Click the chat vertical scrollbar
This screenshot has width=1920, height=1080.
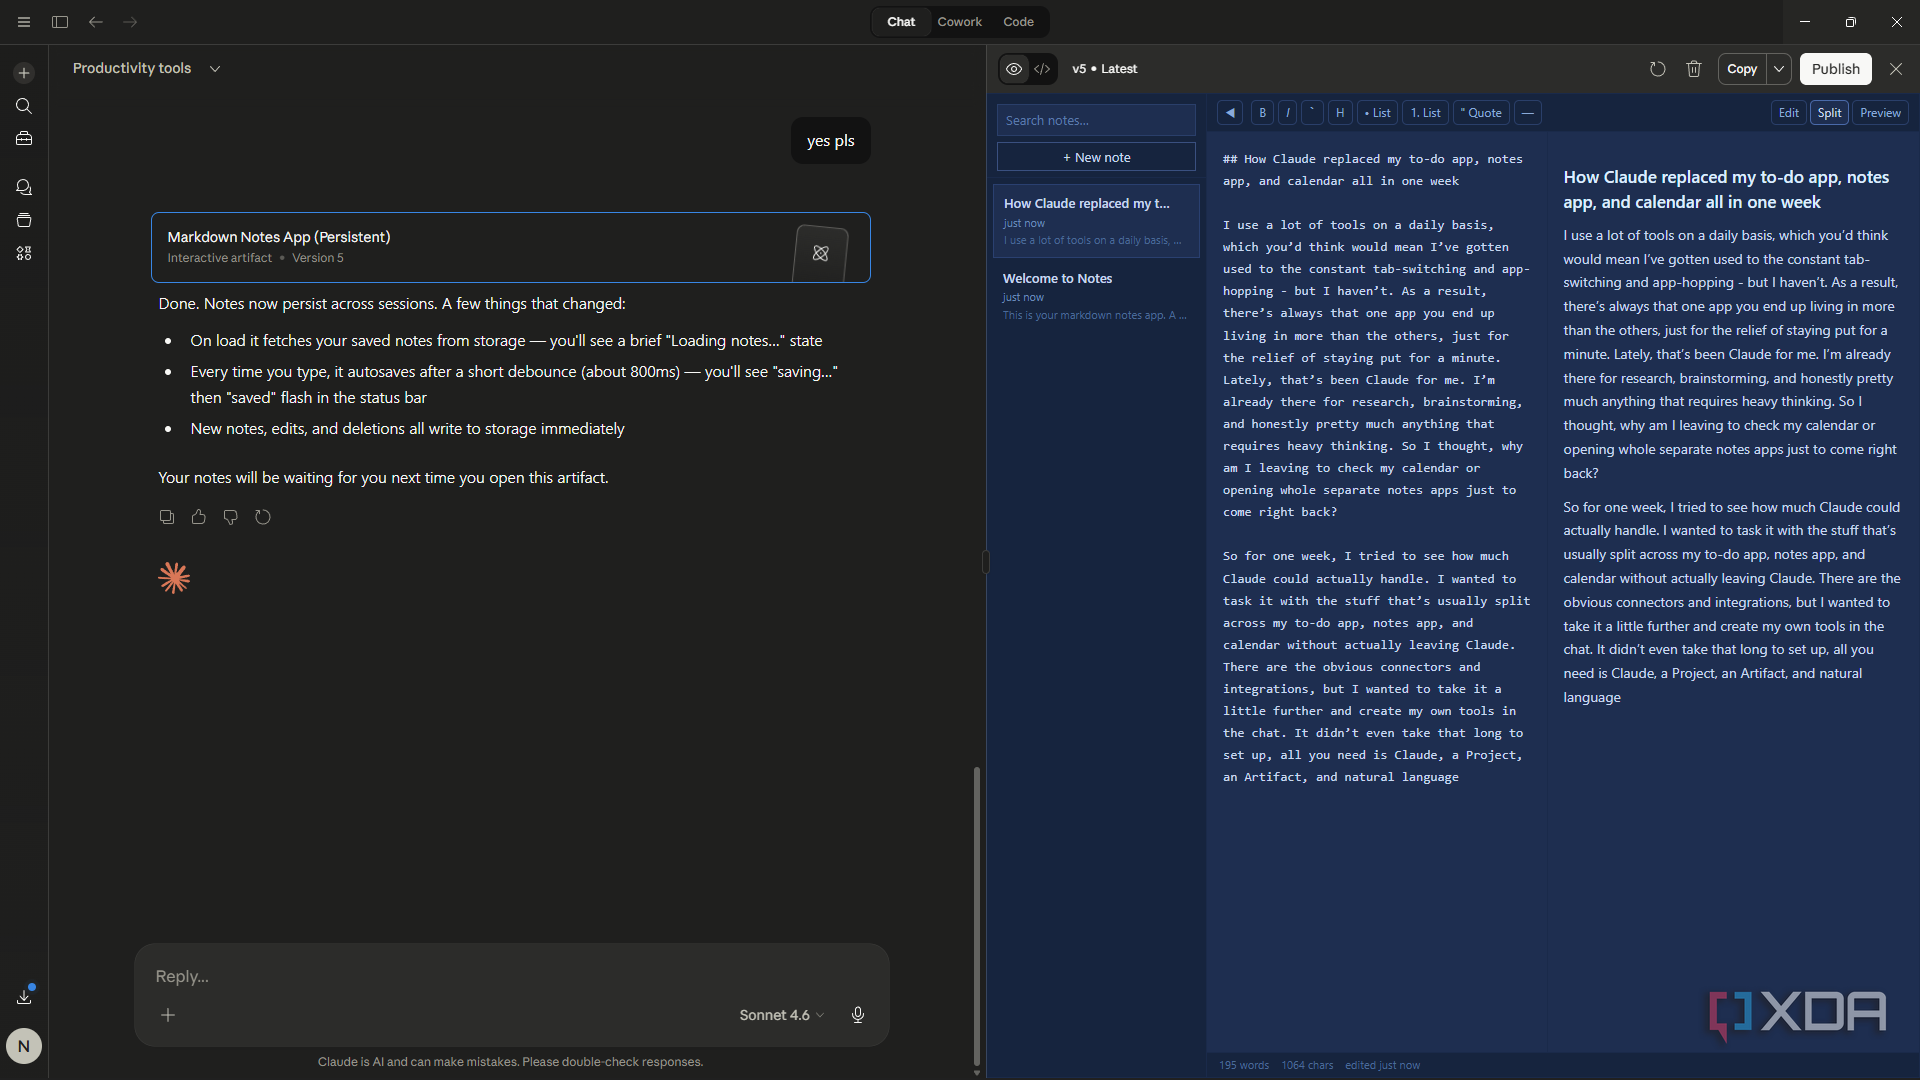point(976,915)
